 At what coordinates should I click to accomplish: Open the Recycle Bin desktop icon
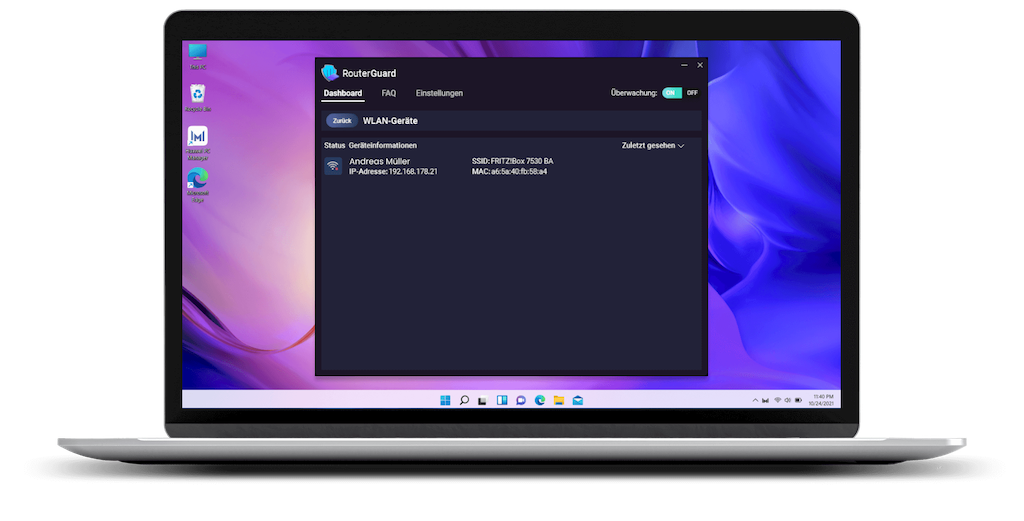click(x=198, y=94)
